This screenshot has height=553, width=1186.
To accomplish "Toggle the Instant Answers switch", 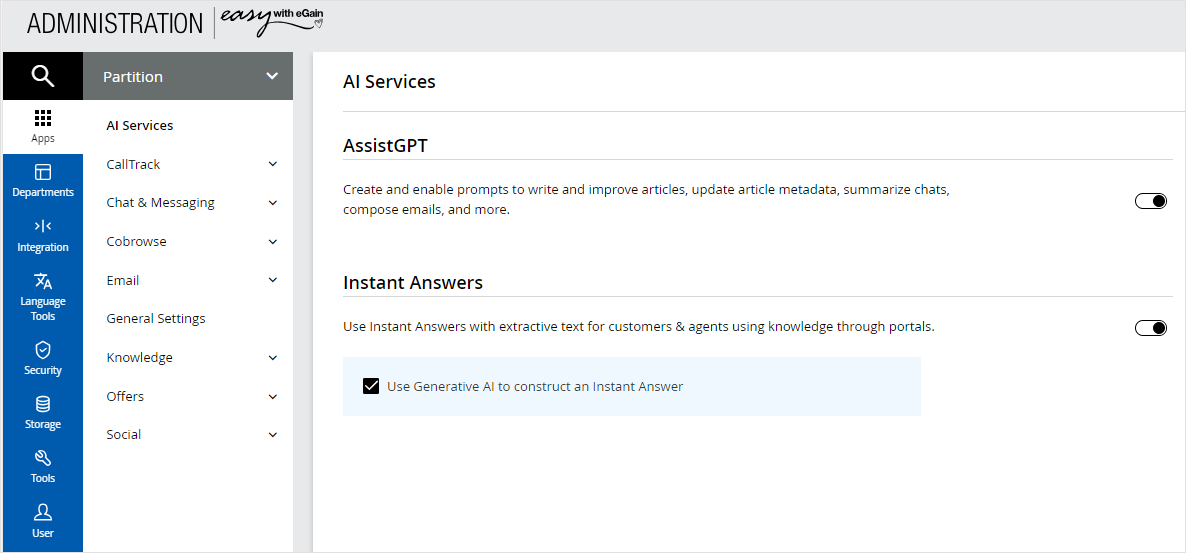I will [1150, 328].
